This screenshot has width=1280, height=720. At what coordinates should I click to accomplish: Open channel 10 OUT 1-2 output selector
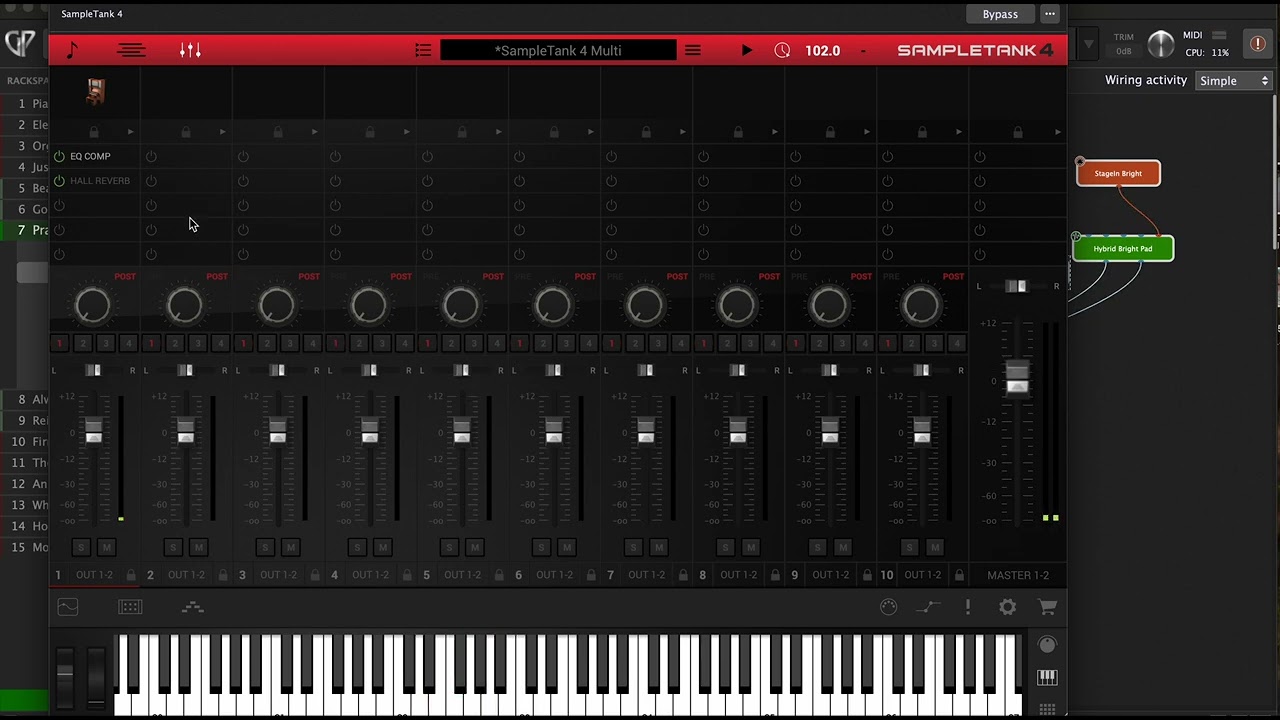[922, 575]
